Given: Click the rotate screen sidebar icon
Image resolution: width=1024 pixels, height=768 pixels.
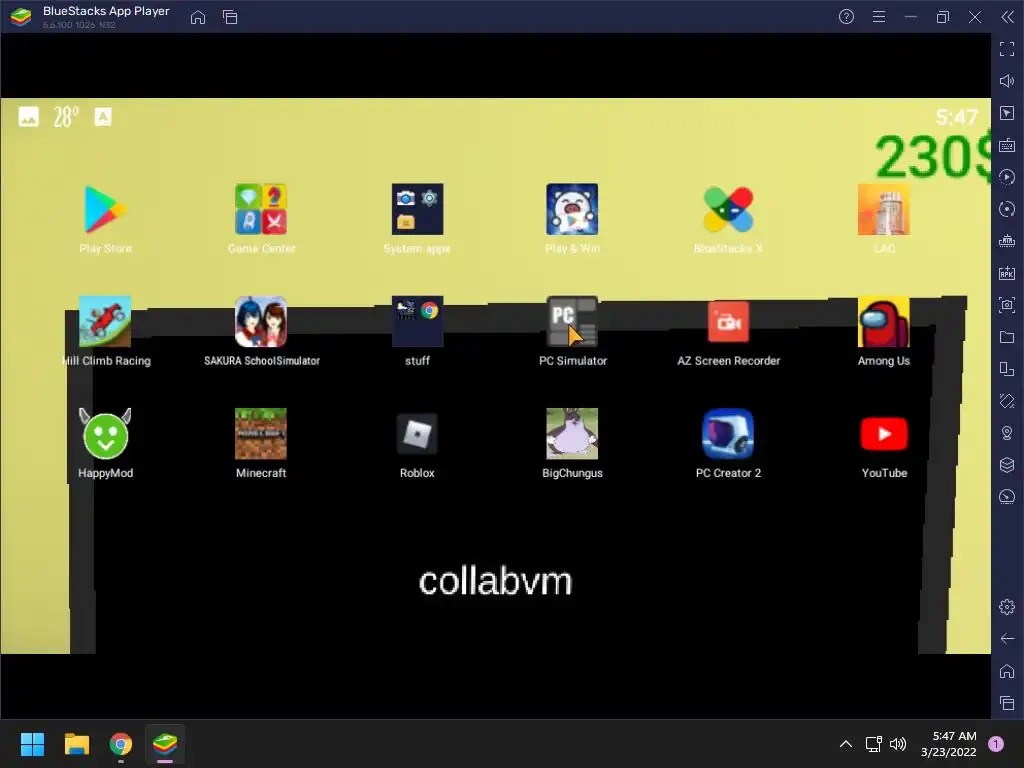Looking at the screenshot, I should [1007, 369].
